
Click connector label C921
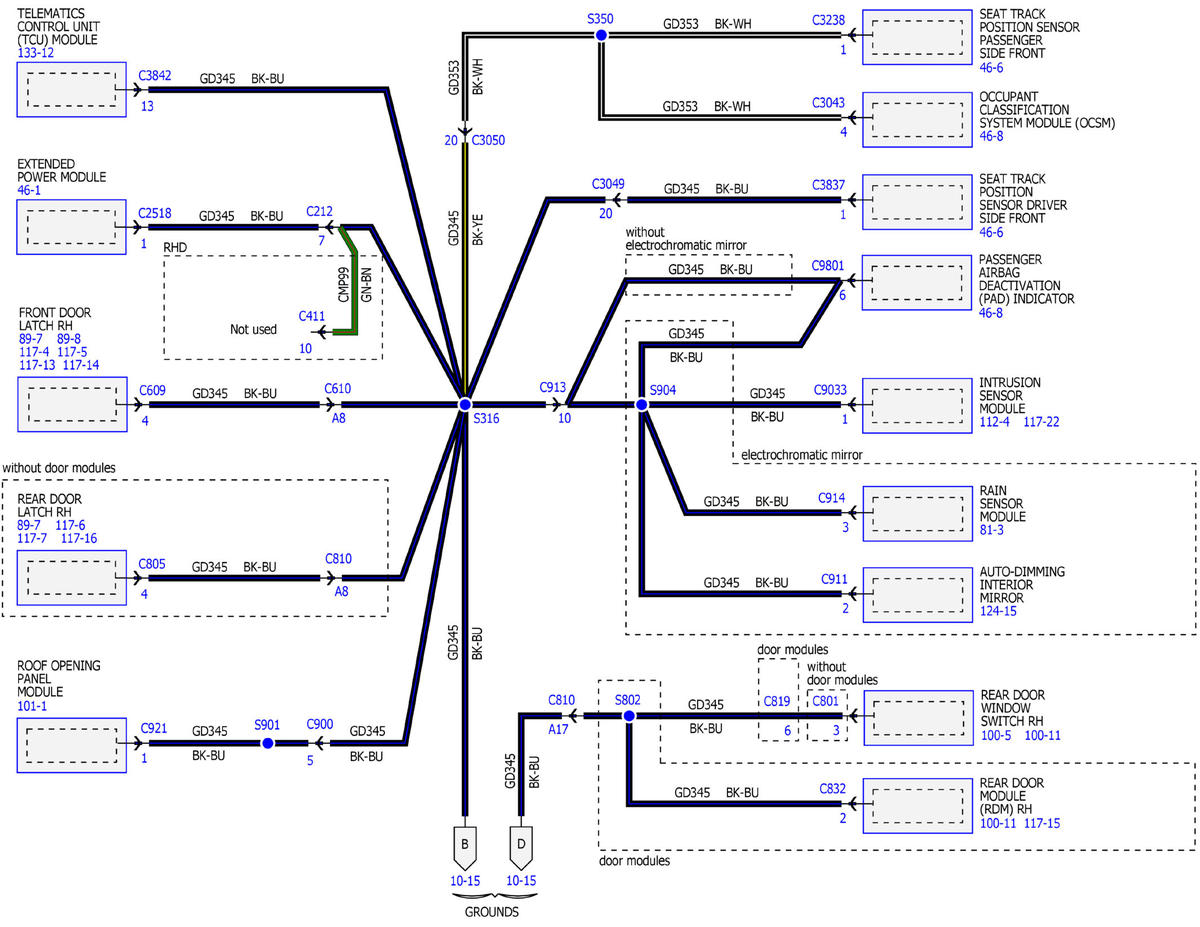coord(152,728)
